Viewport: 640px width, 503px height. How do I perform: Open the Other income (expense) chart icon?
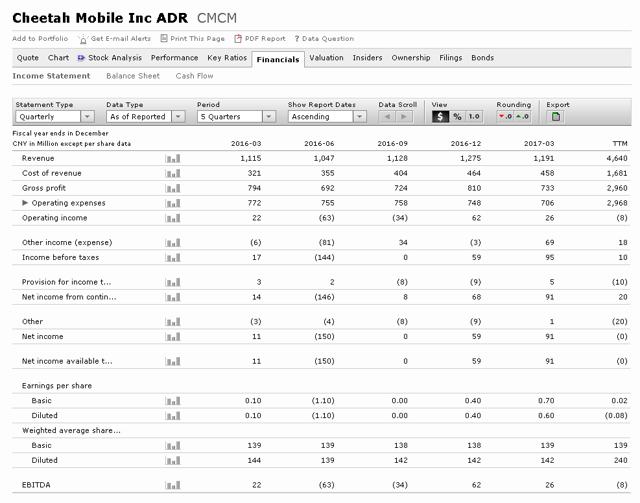[173, 243]
